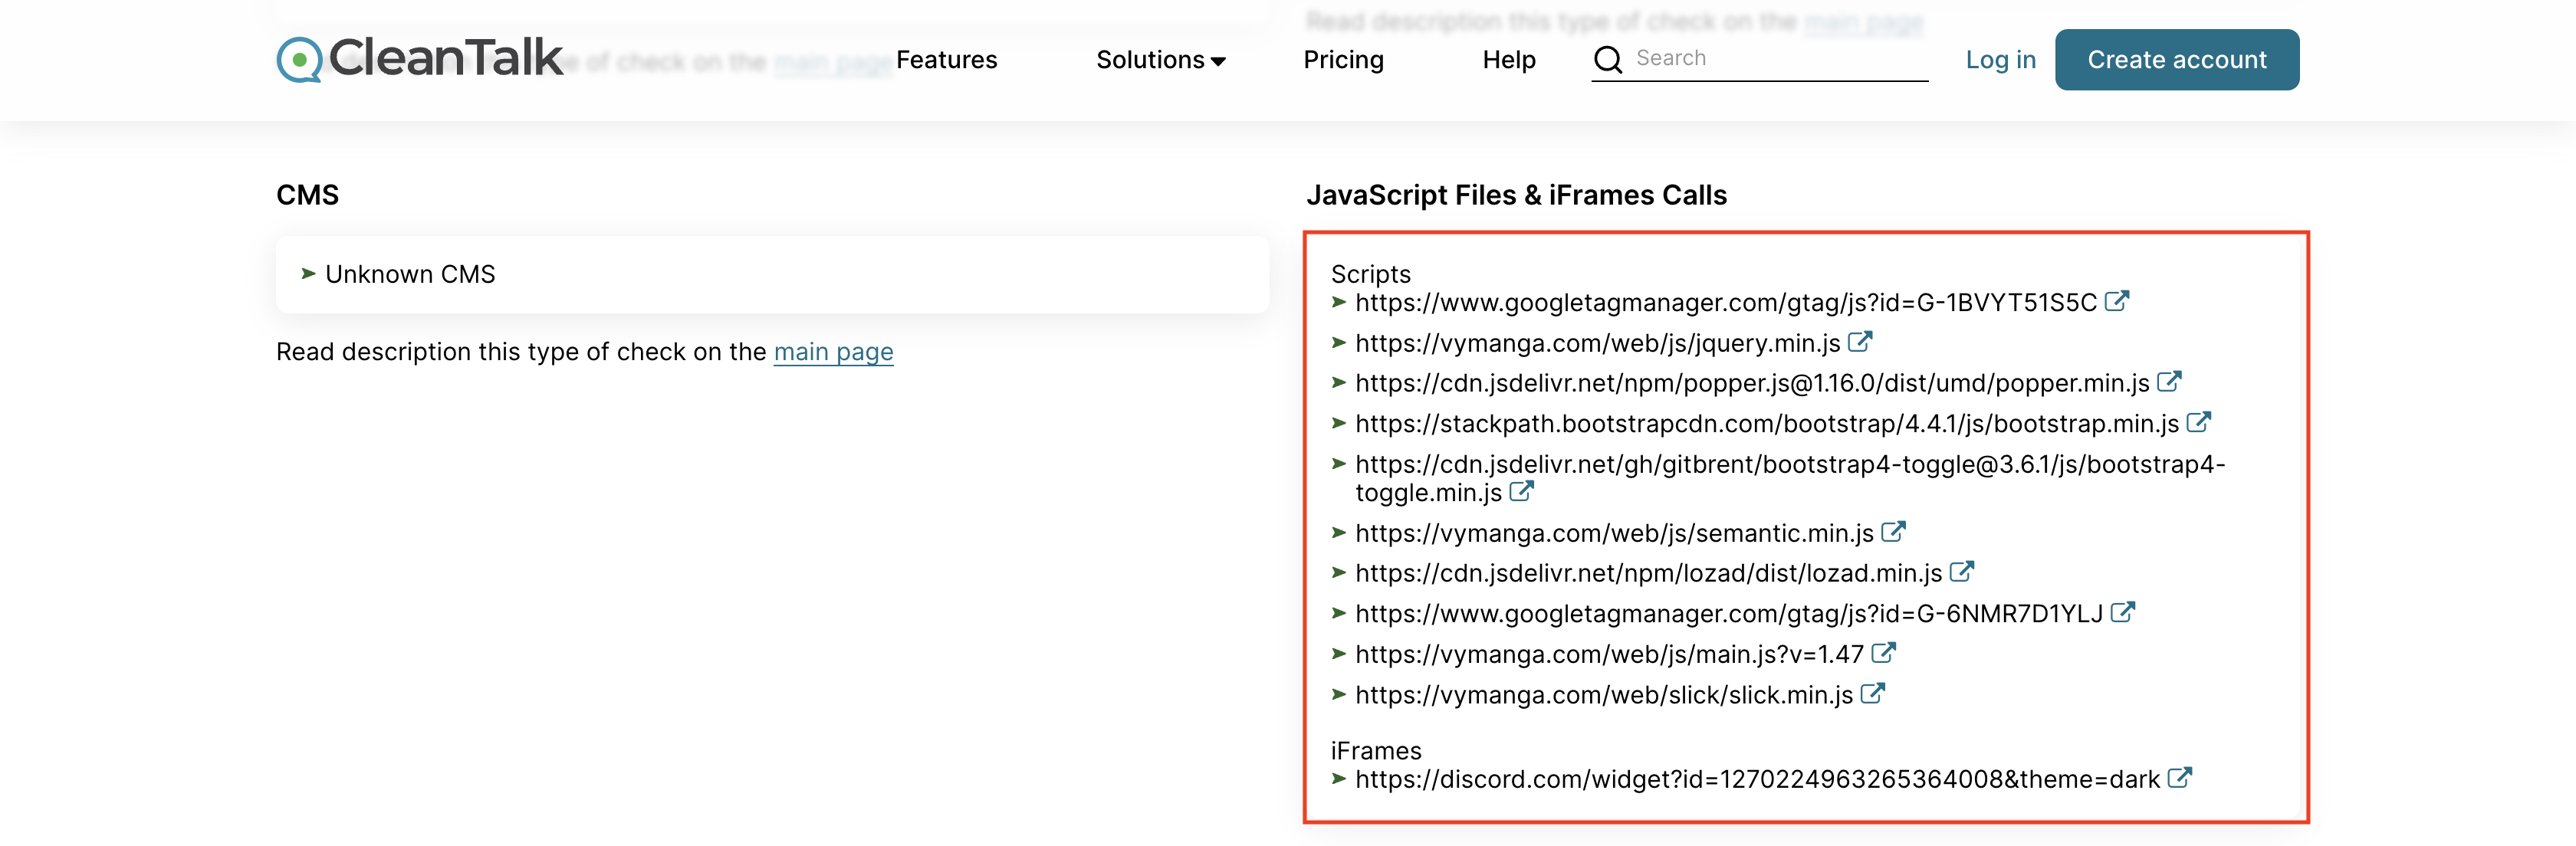The width and height of the screenshot is (2576, 846).
Task: Open bootstrap4-toggle.min.js using its external link icon
Action: pyautogui.click(x=1522, y=491)
